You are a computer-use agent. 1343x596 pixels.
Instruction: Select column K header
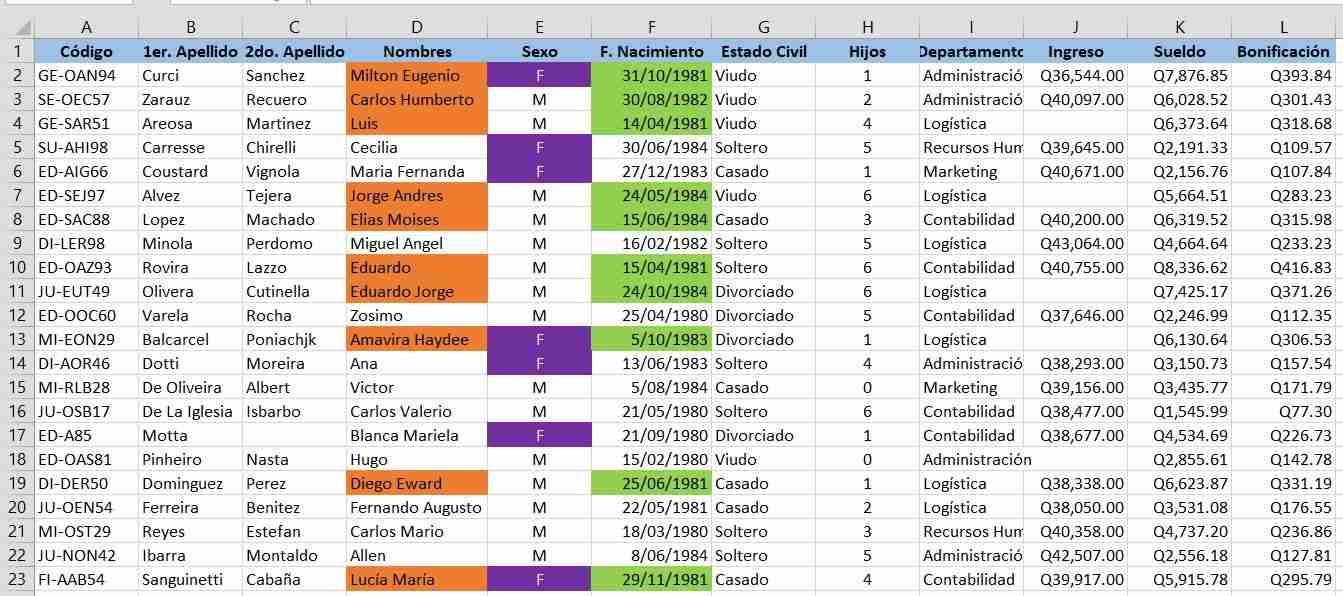1179,27
